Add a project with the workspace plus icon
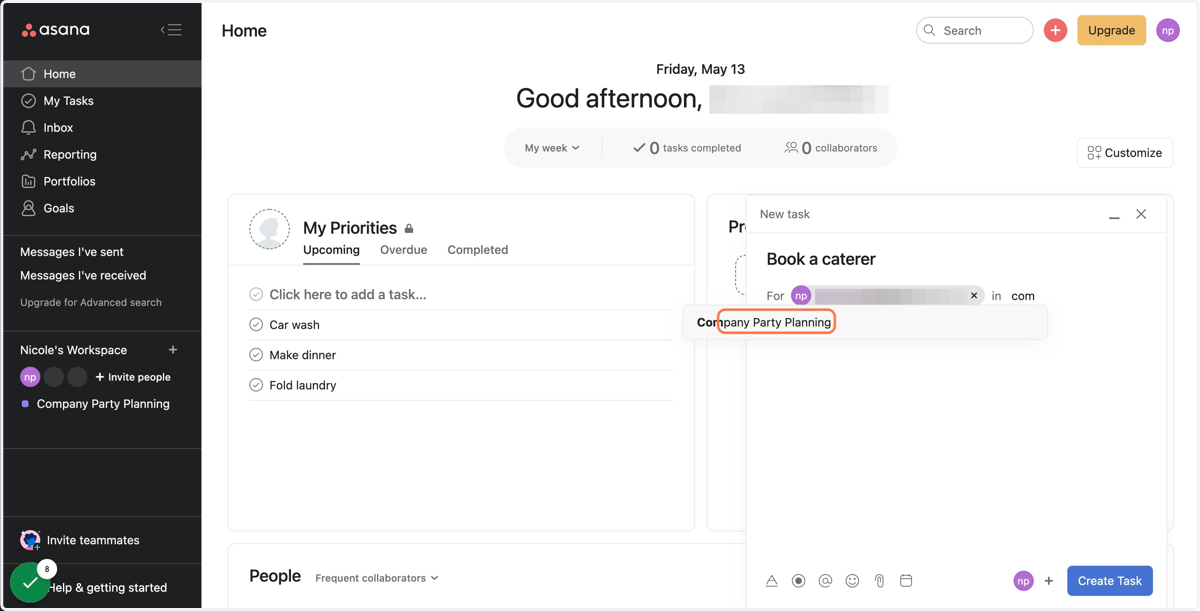This screenshot has width=1200, height=611. 173,350
